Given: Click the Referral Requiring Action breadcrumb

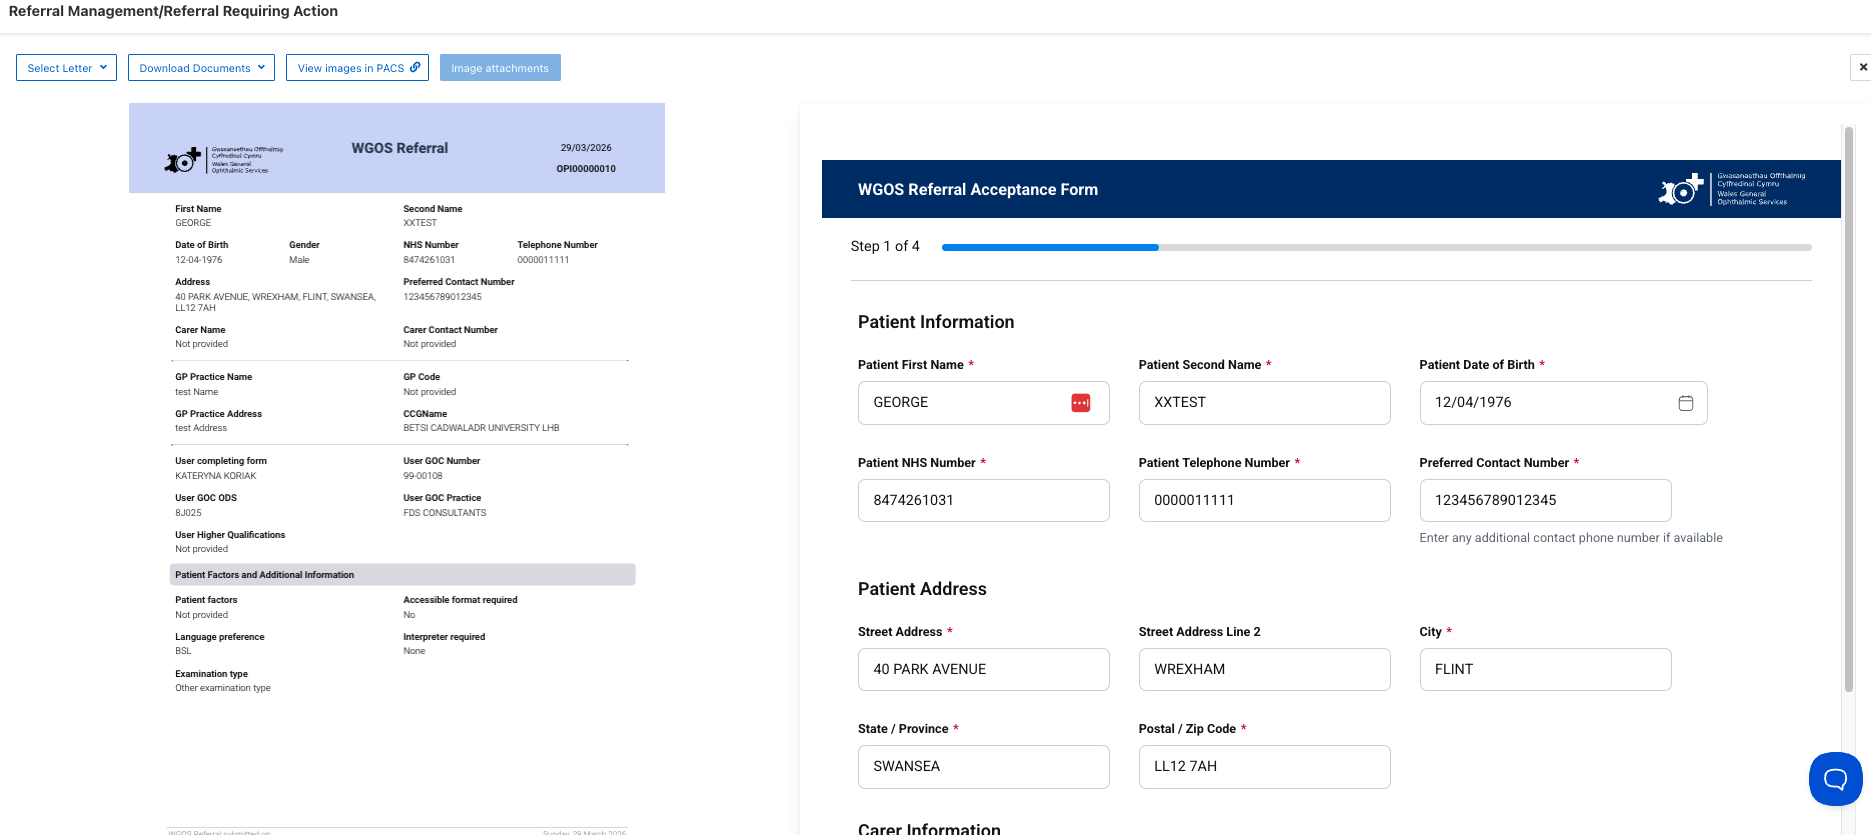Looking at the screenshot, I should [x=254, y=11].
